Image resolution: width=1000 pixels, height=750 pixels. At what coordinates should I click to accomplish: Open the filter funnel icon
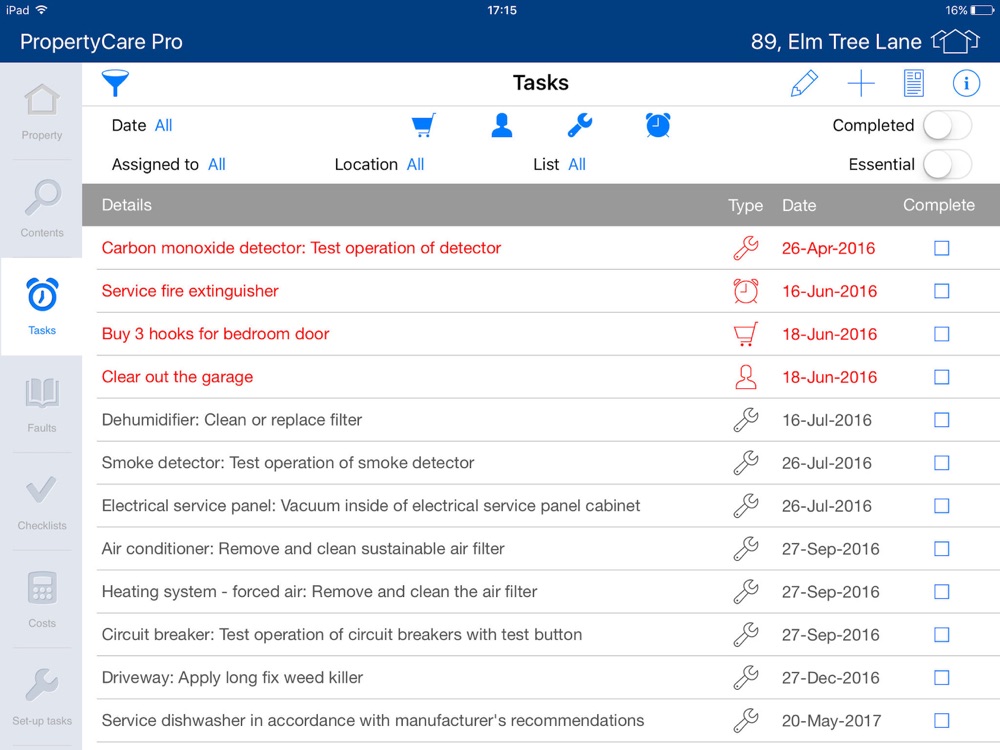click(115, 83)
